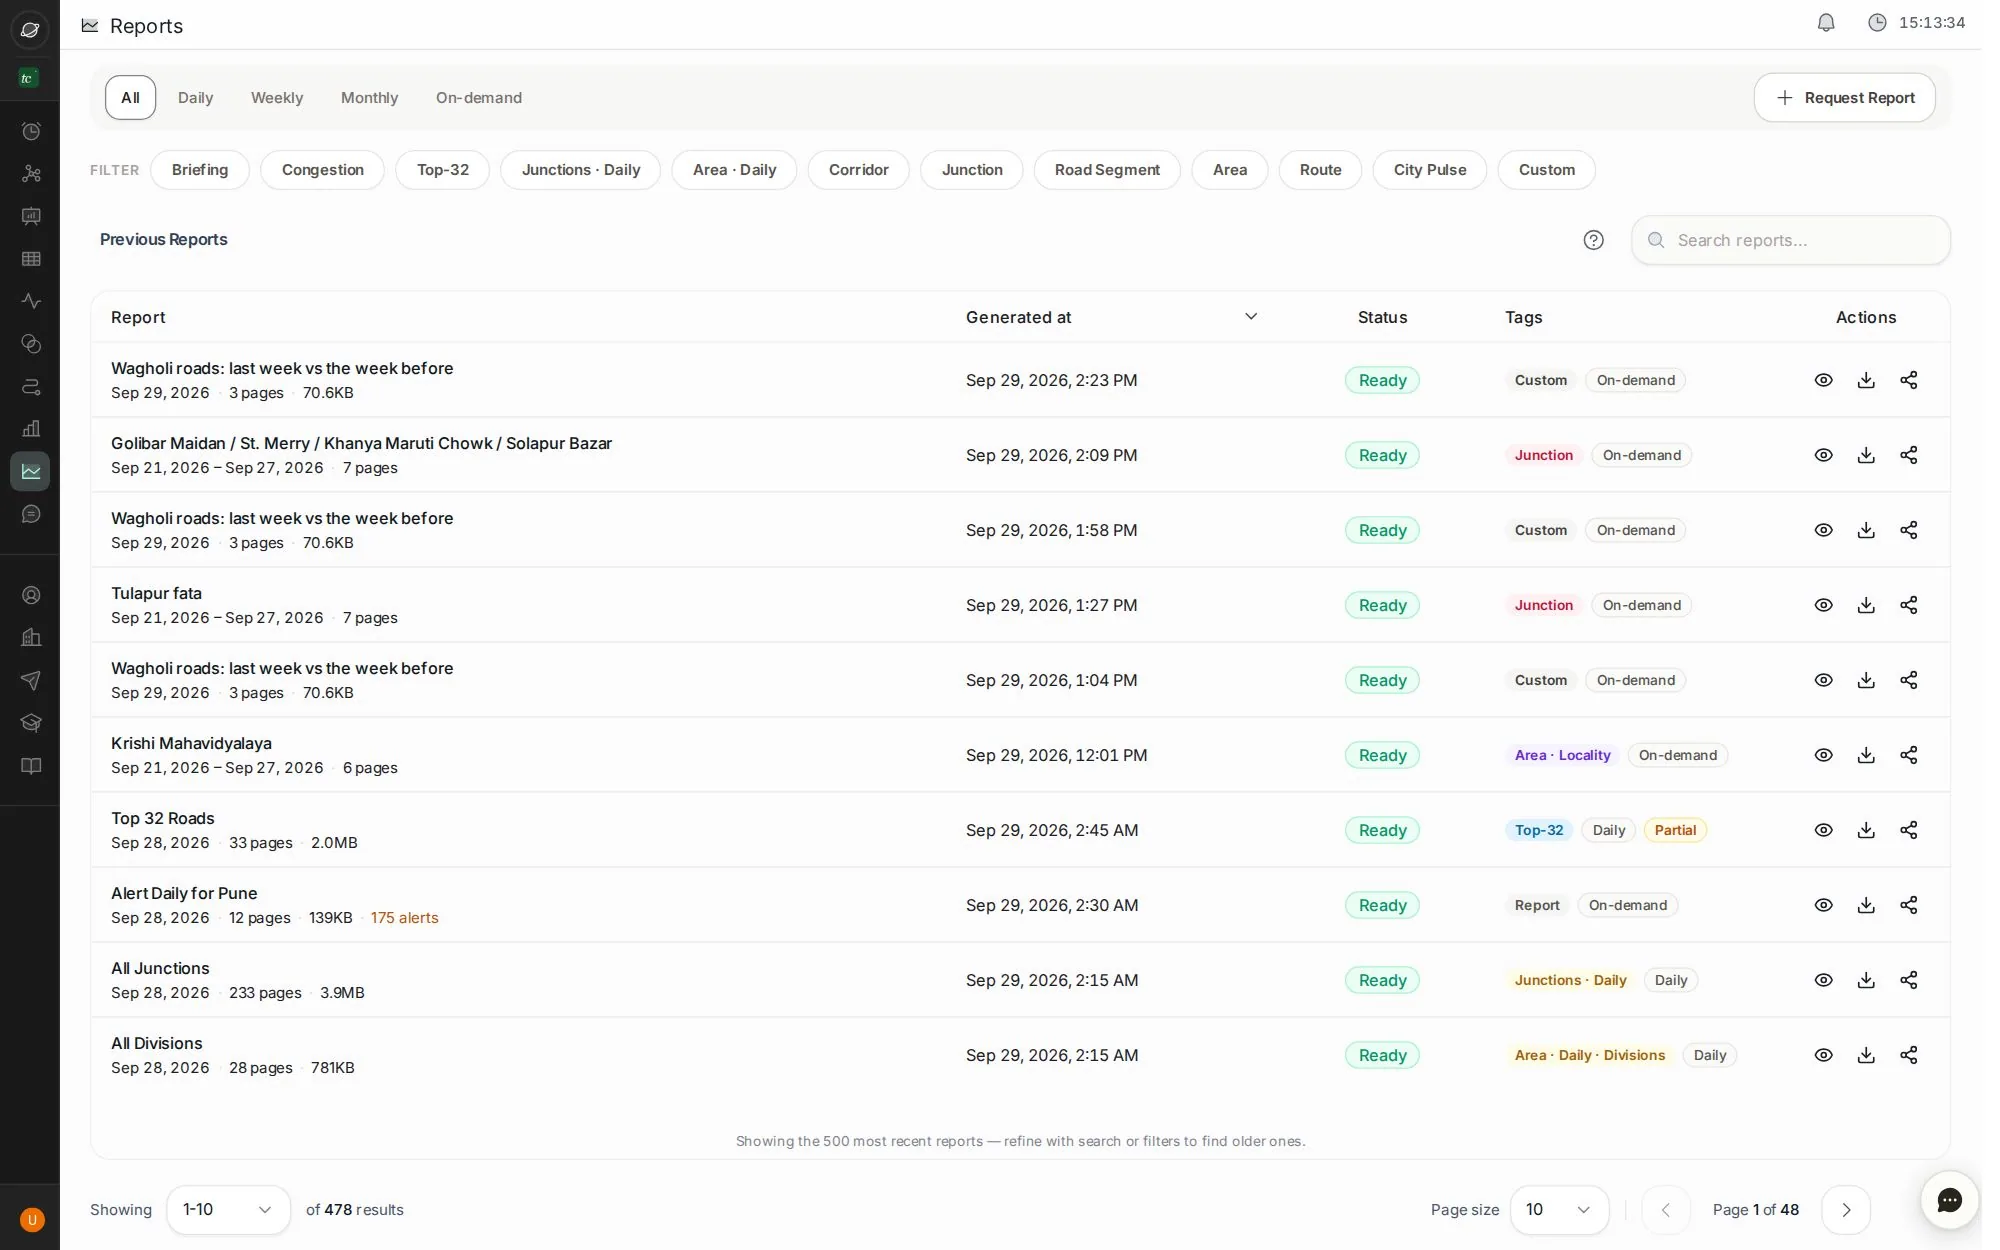Image resolution: width=2000 pixels, height=1250 pixels.
Task: Select the active Reports chart sidebar icon
Action: point(31,471)
